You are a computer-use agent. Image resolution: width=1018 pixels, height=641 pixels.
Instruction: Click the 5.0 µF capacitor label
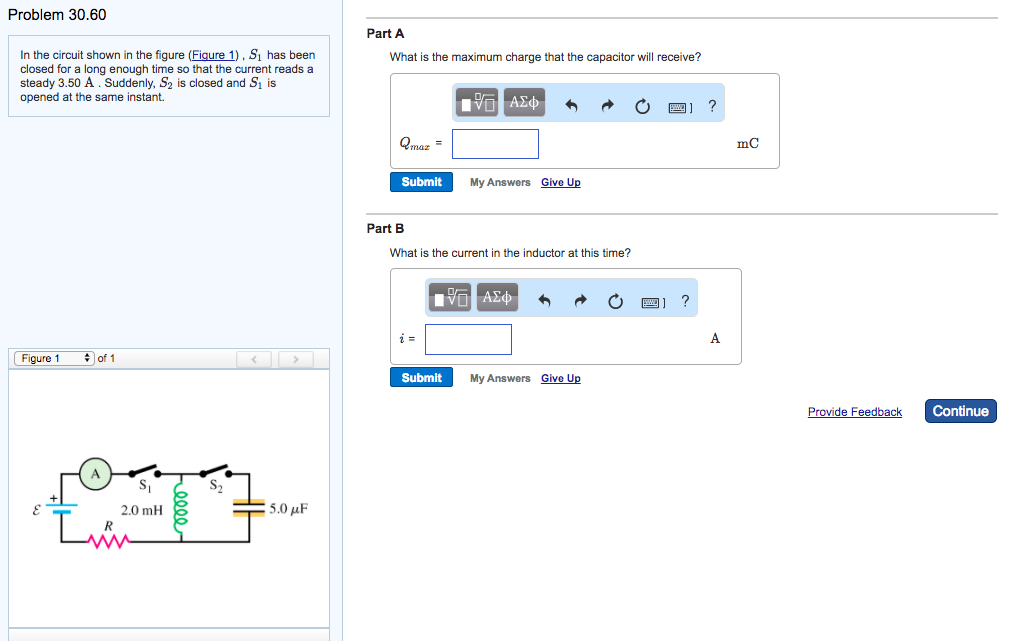(x=289, y=509)
